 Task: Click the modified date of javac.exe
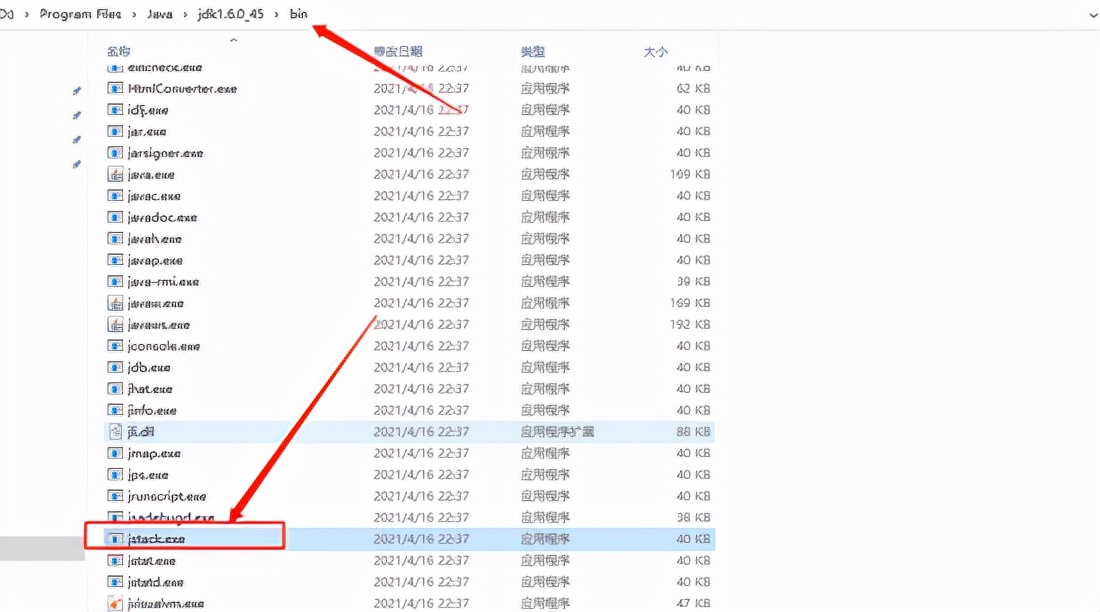(x=421, y=196)
